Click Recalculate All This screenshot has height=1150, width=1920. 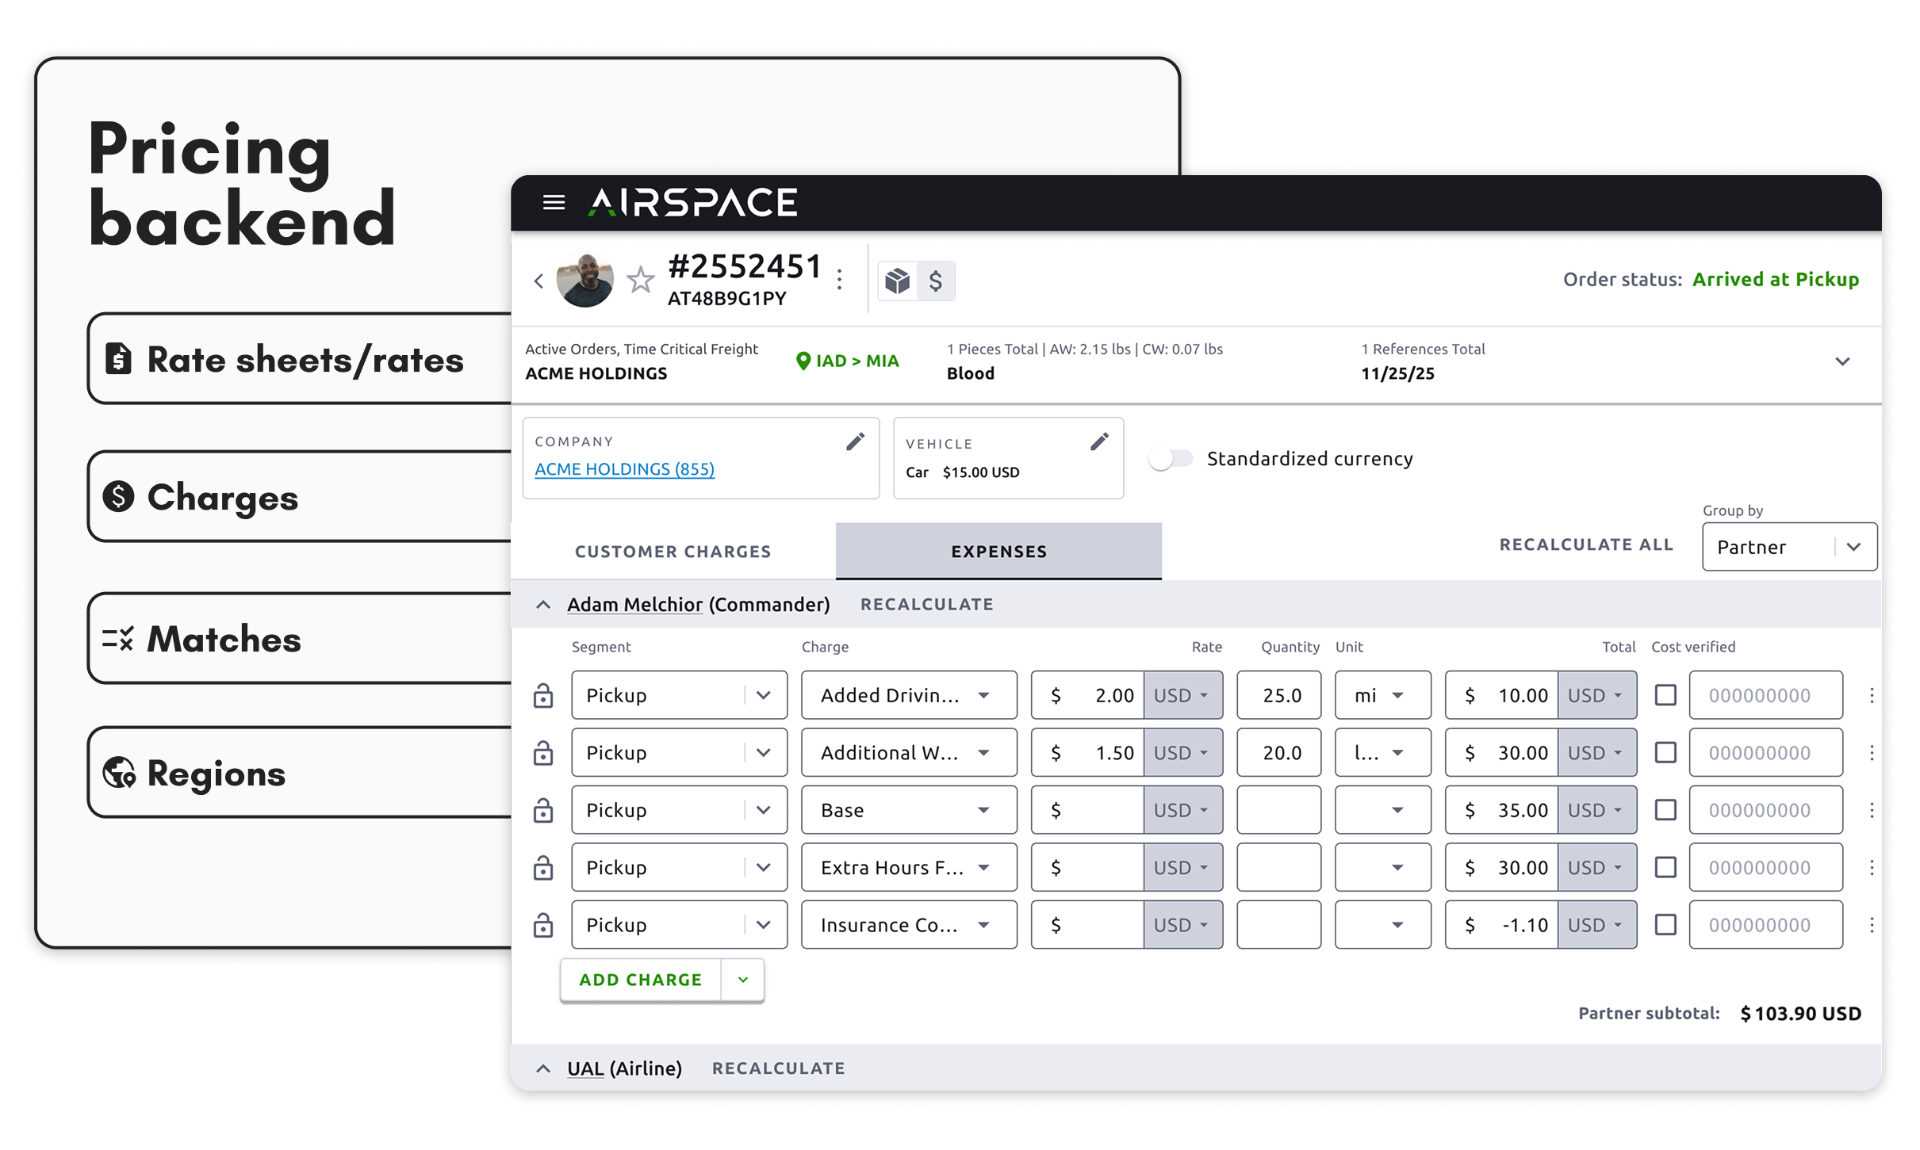pos(1586,545)
